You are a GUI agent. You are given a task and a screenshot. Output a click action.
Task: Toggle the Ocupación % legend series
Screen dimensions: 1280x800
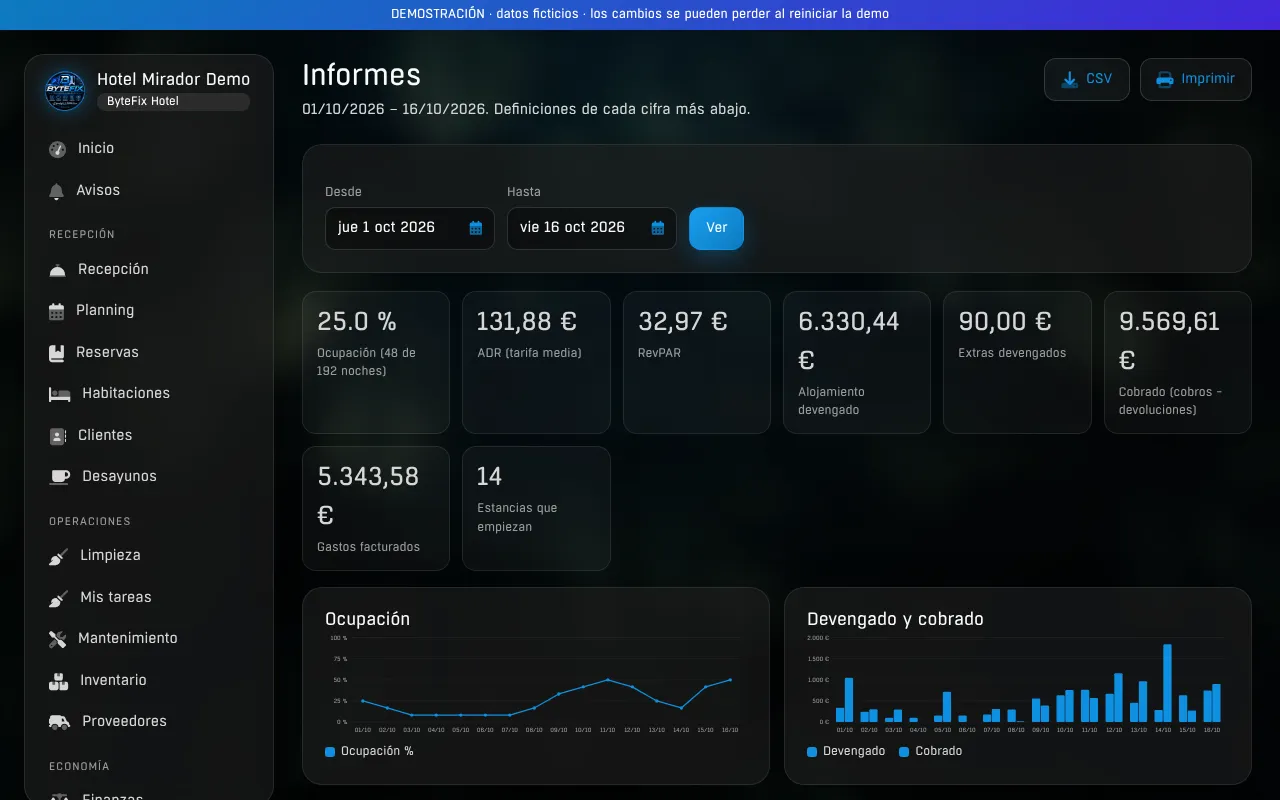(369, 751)
